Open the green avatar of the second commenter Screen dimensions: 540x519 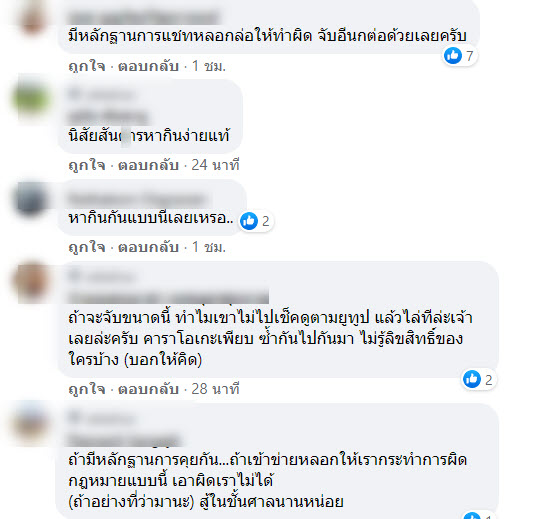(x=31, y=100)
